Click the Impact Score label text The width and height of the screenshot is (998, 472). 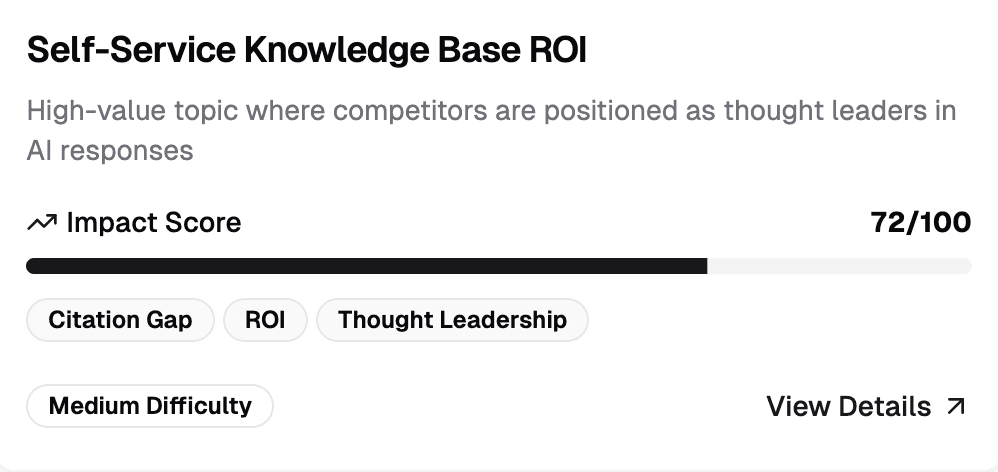point(154,223)
